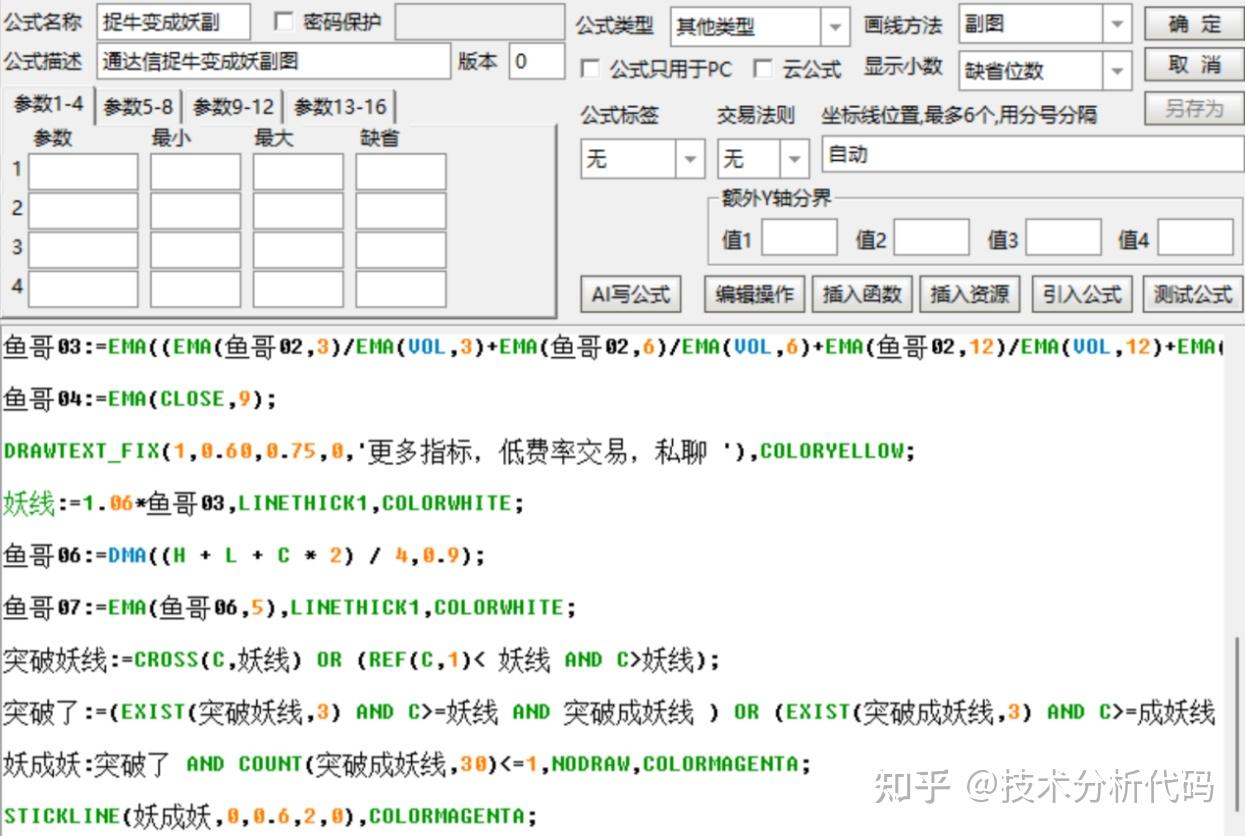Click row 1 参数 name cell
The height and width of the screenshot is (837, 1246).
(x=83, y=172)
